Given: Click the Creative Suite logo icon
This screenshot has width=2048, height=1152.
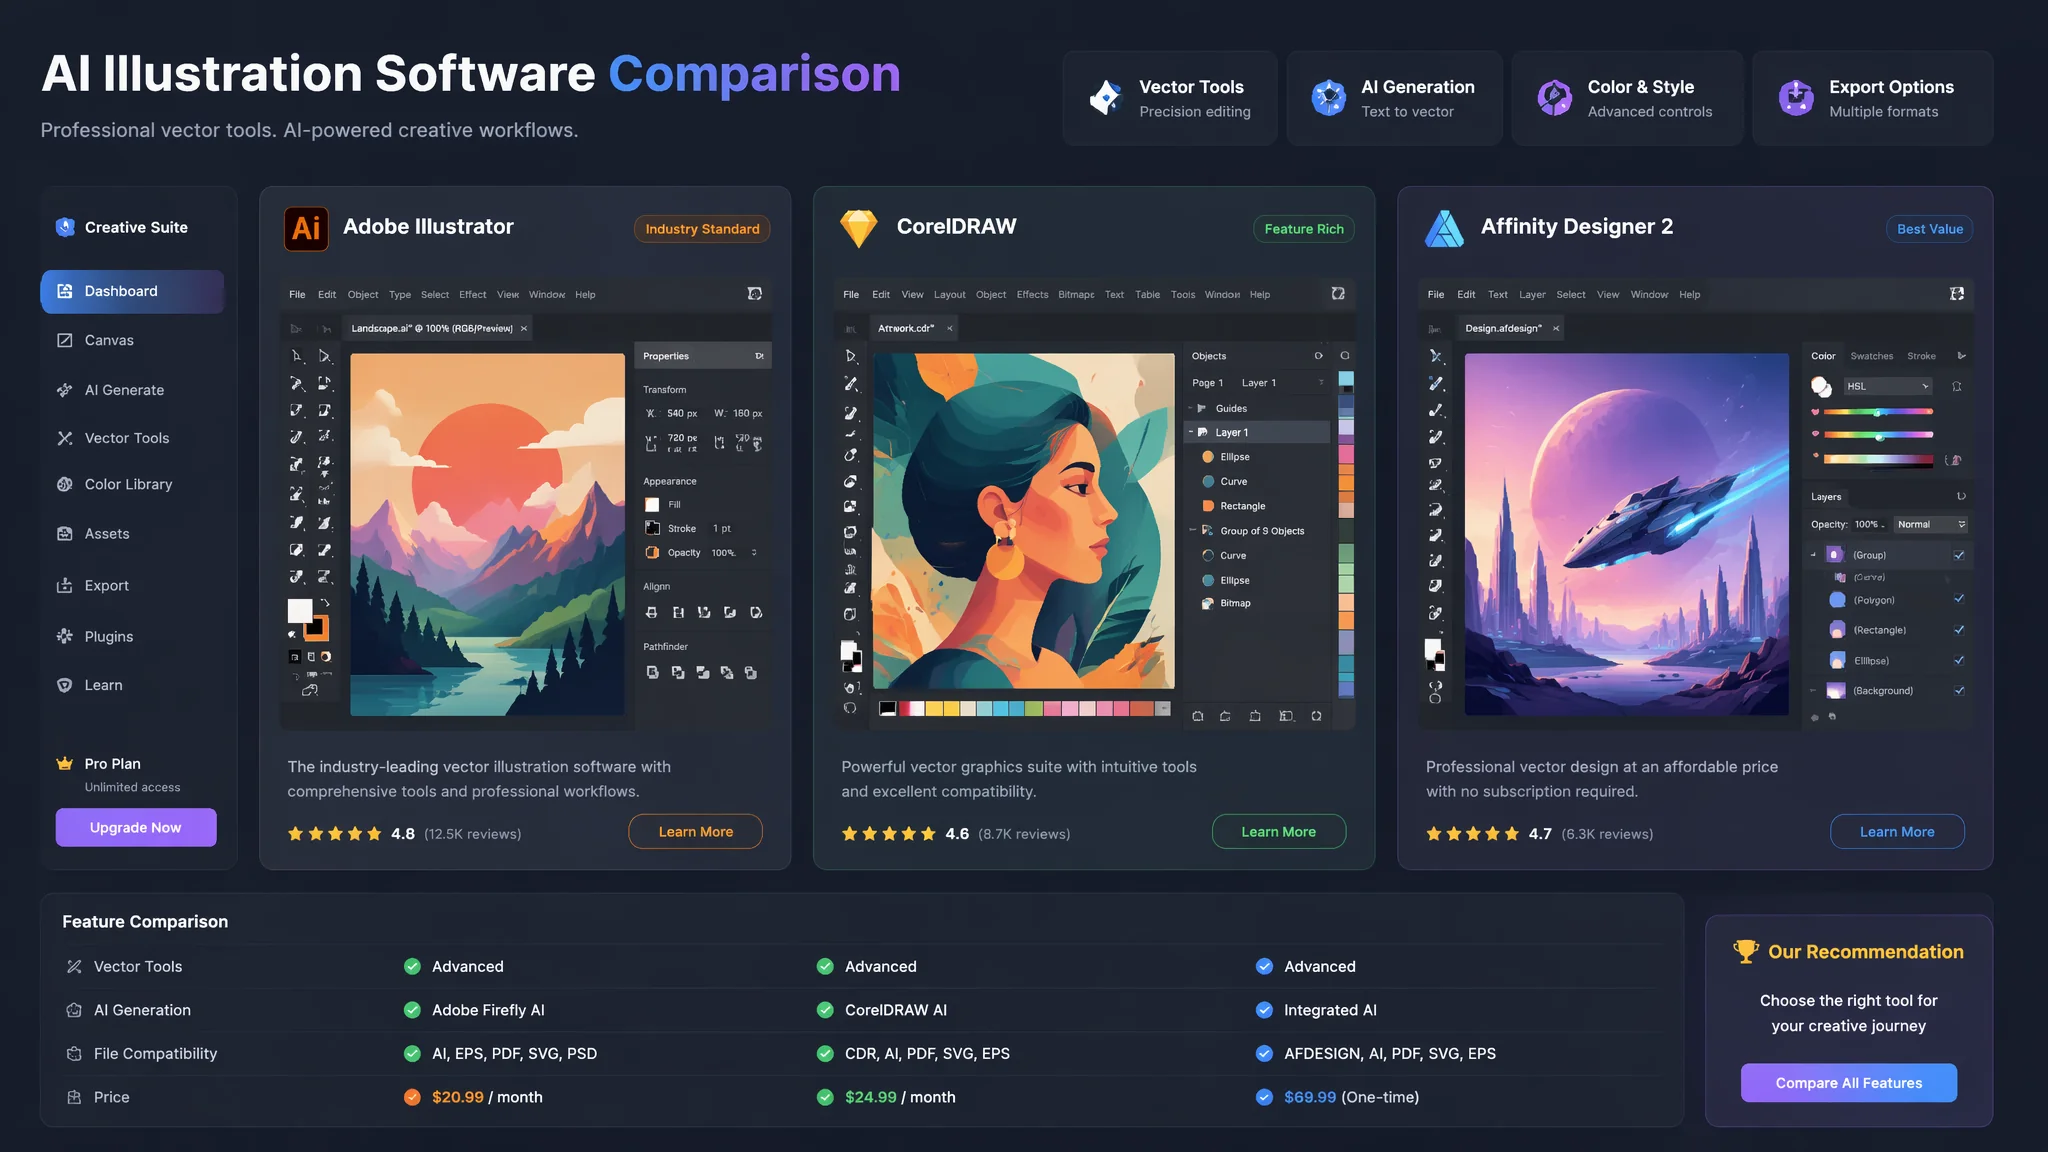Looking at the screenshot, I should click(65, 227).
